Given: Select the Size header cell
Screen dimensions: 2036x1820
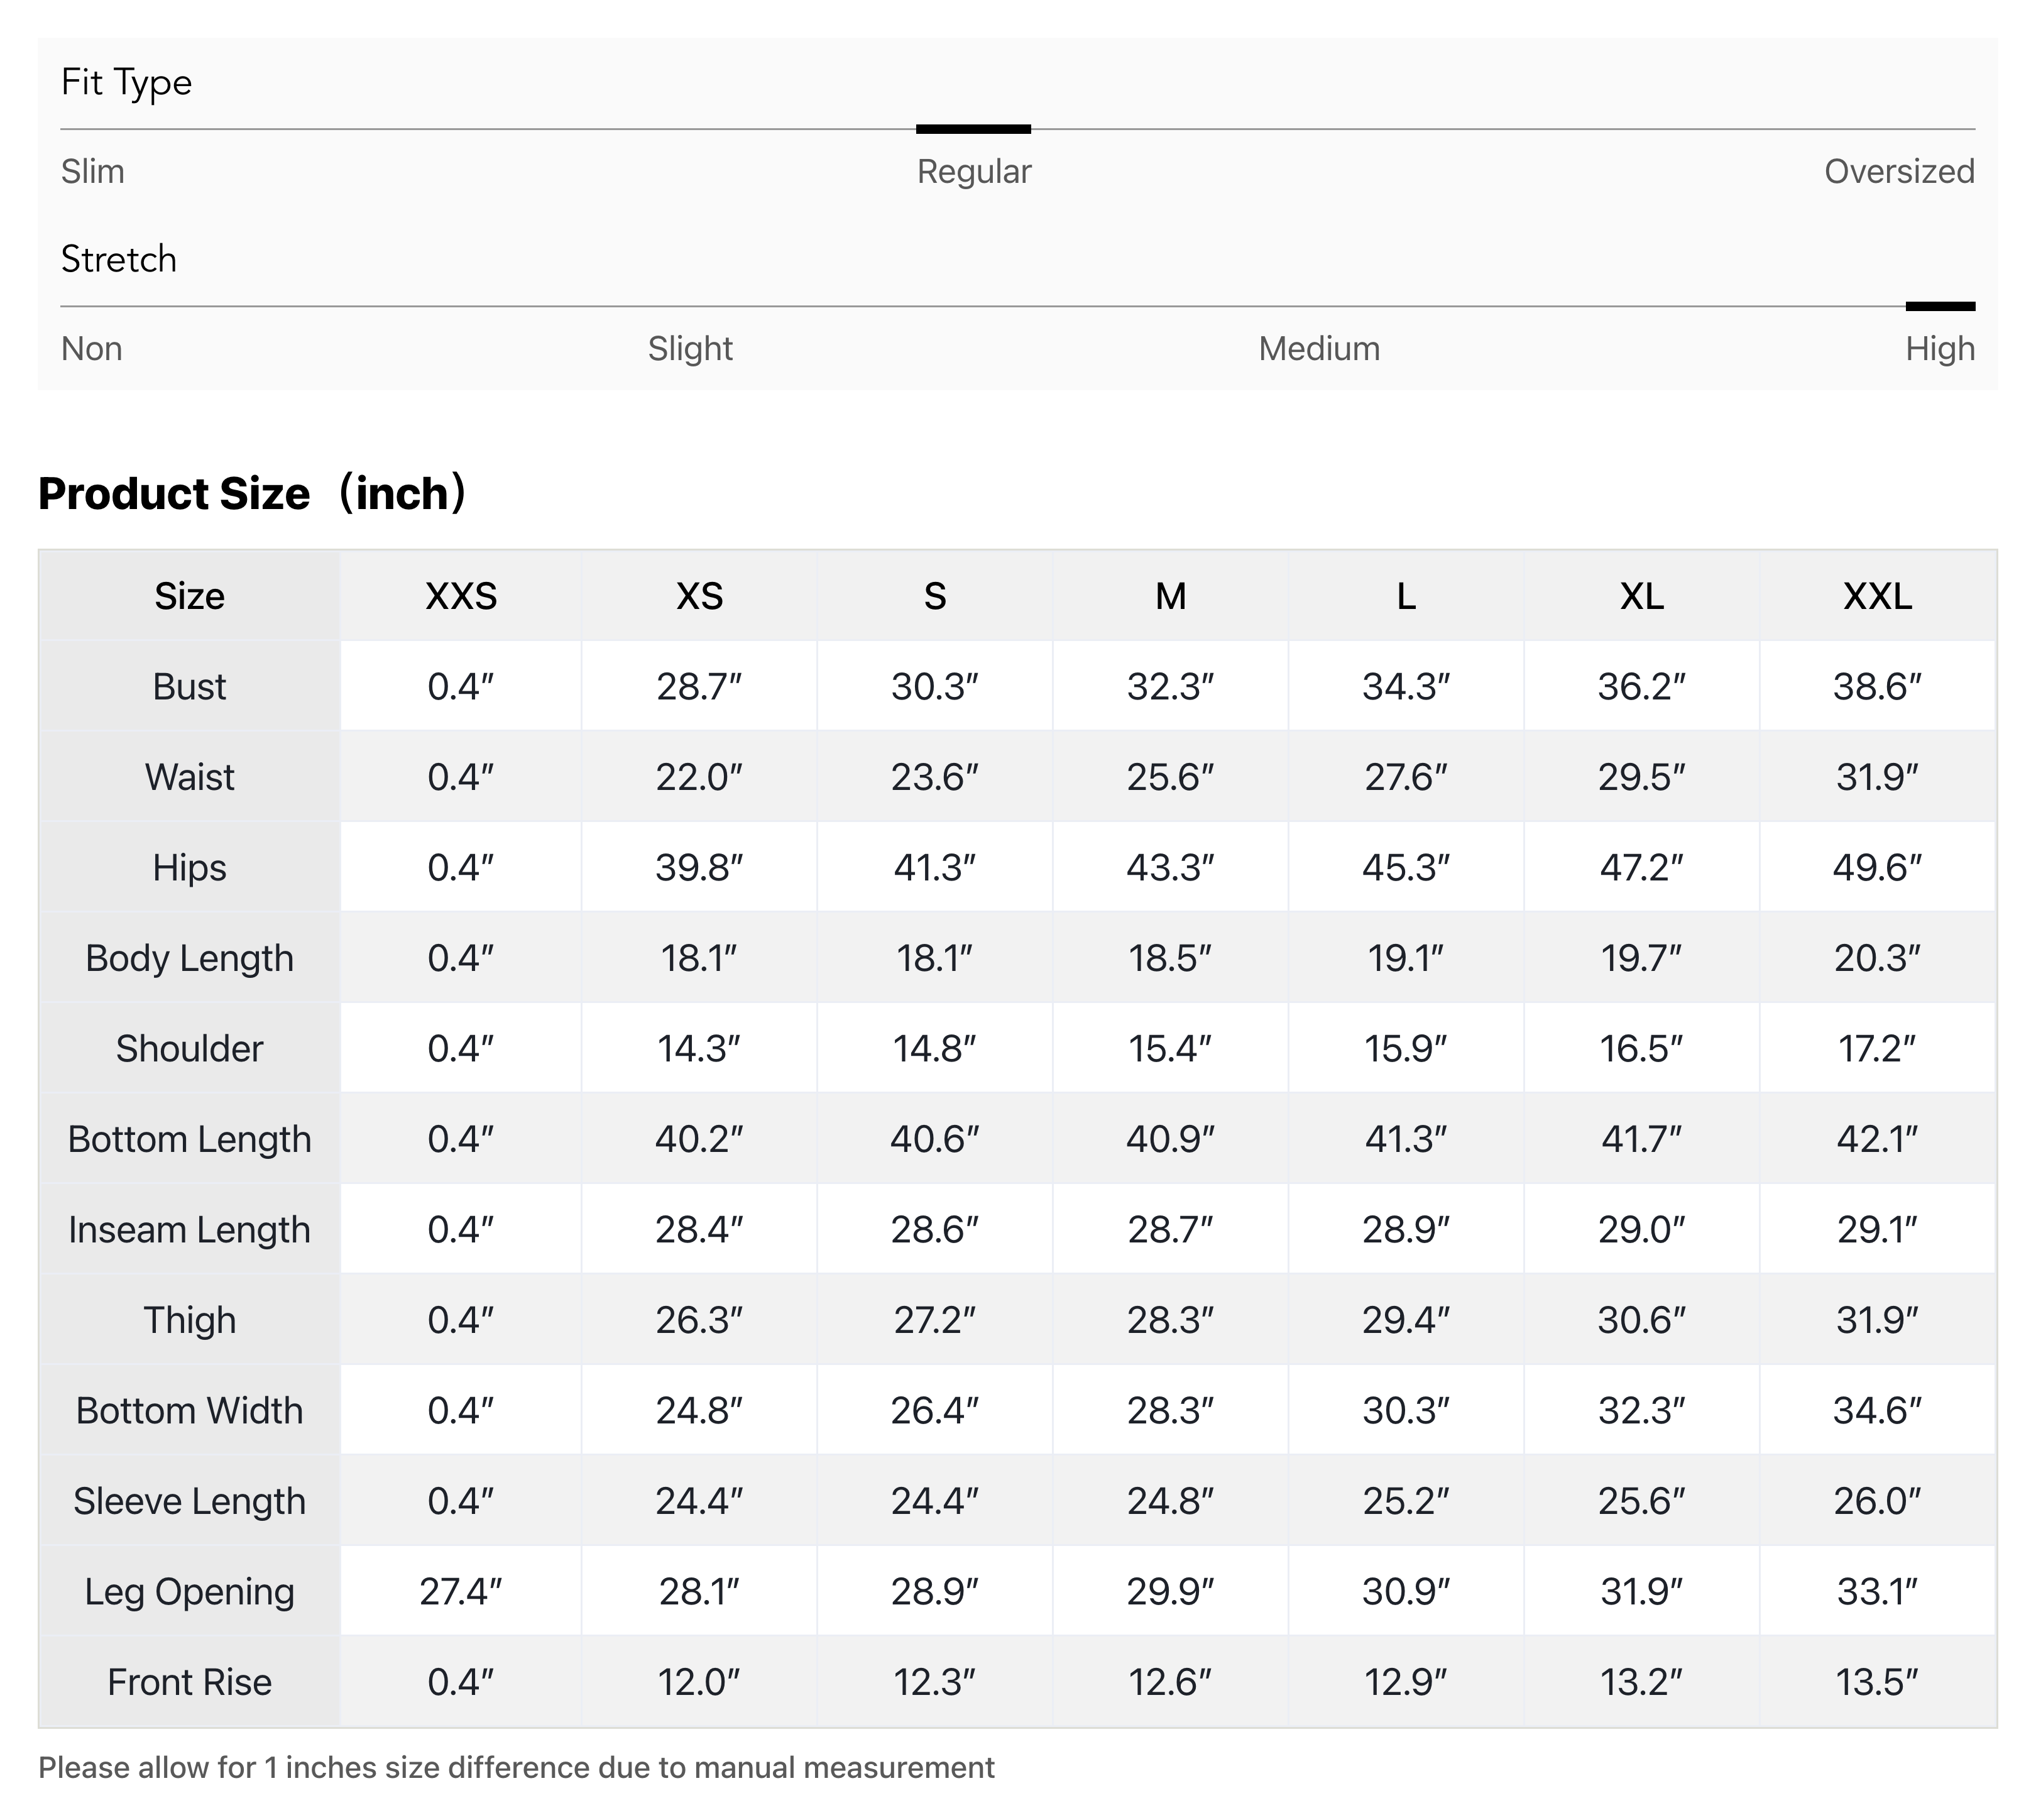Looking at the screenshot, I should tap(189, 596).
